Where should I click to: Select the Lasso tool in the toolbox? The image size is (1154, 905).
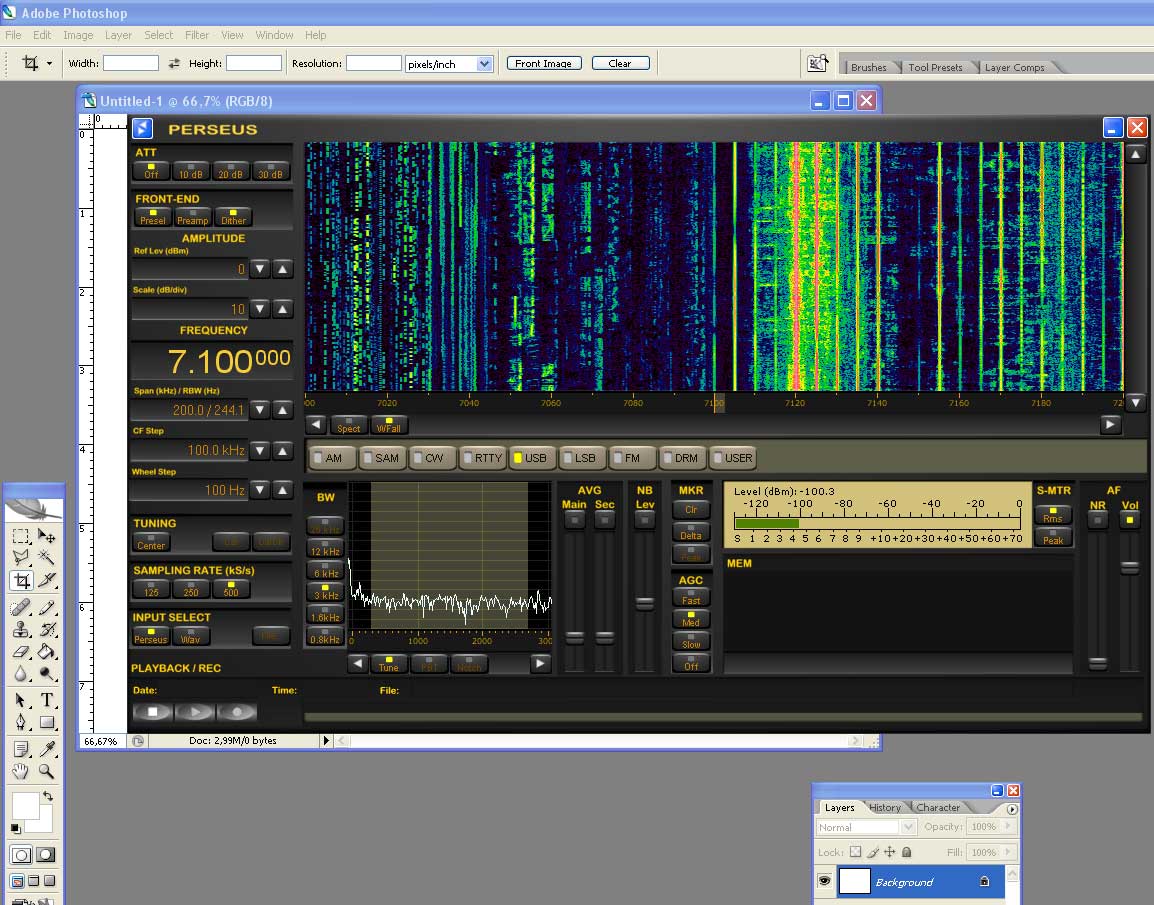point(21,557)
